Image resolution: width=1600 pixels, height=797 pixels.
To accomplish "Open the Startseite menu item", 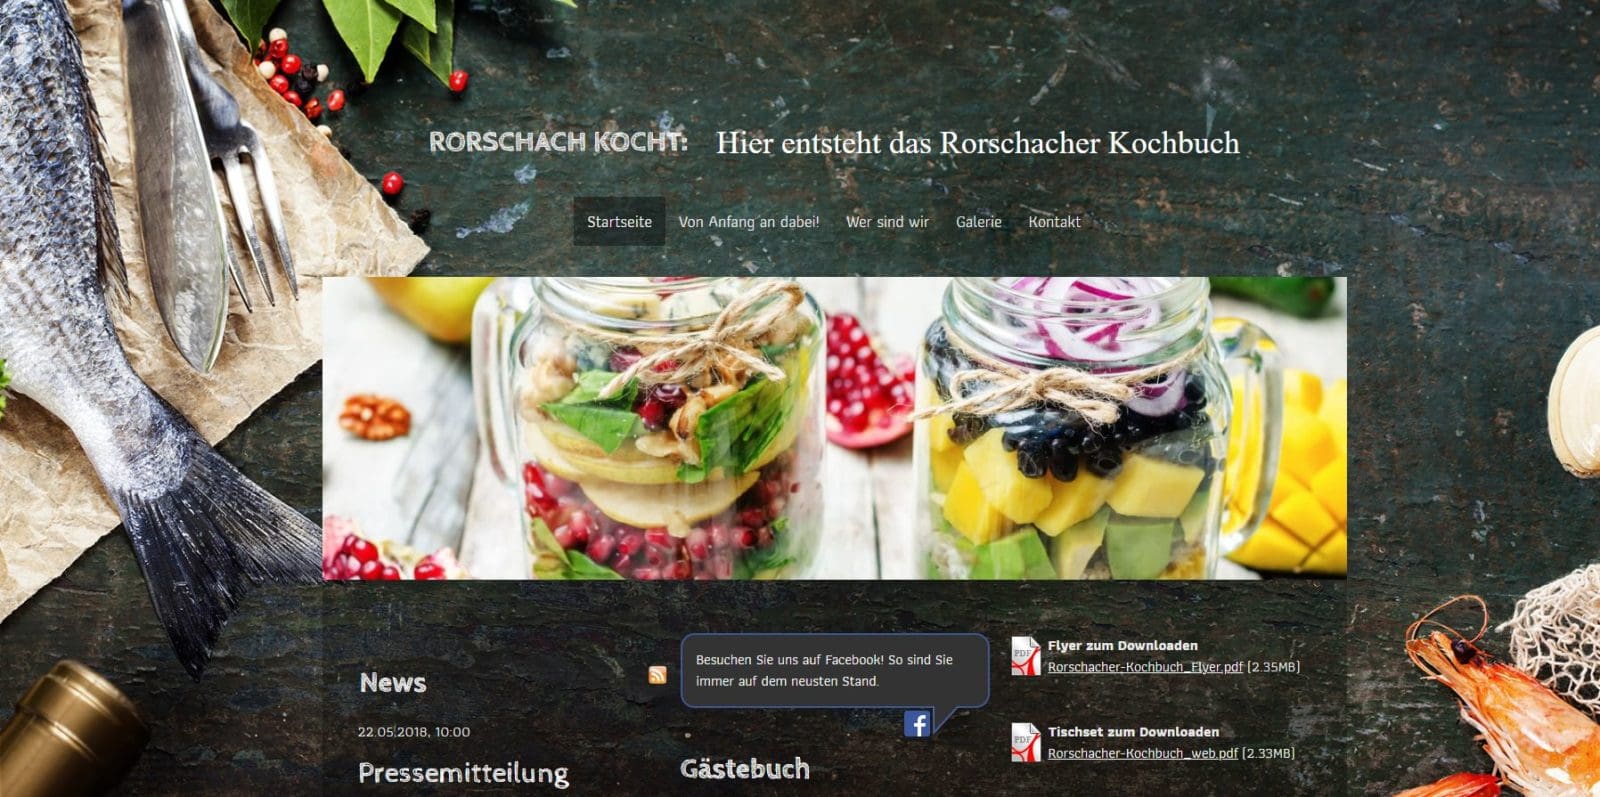I will pos(619,222).
